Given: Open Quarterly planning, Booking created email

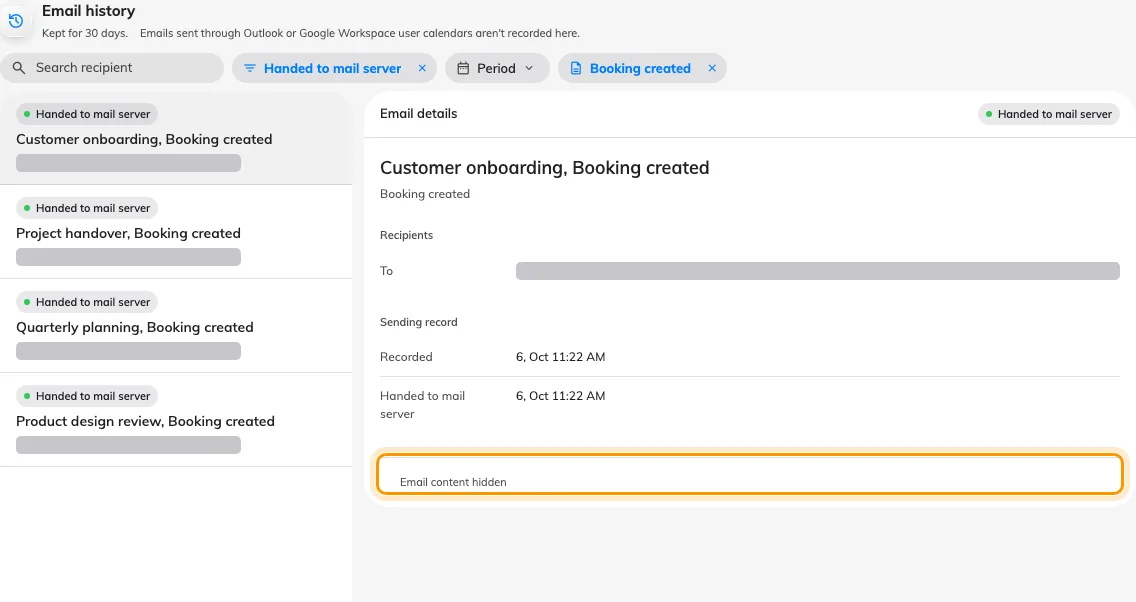Looking at the screenshot, I should point(176,326).
